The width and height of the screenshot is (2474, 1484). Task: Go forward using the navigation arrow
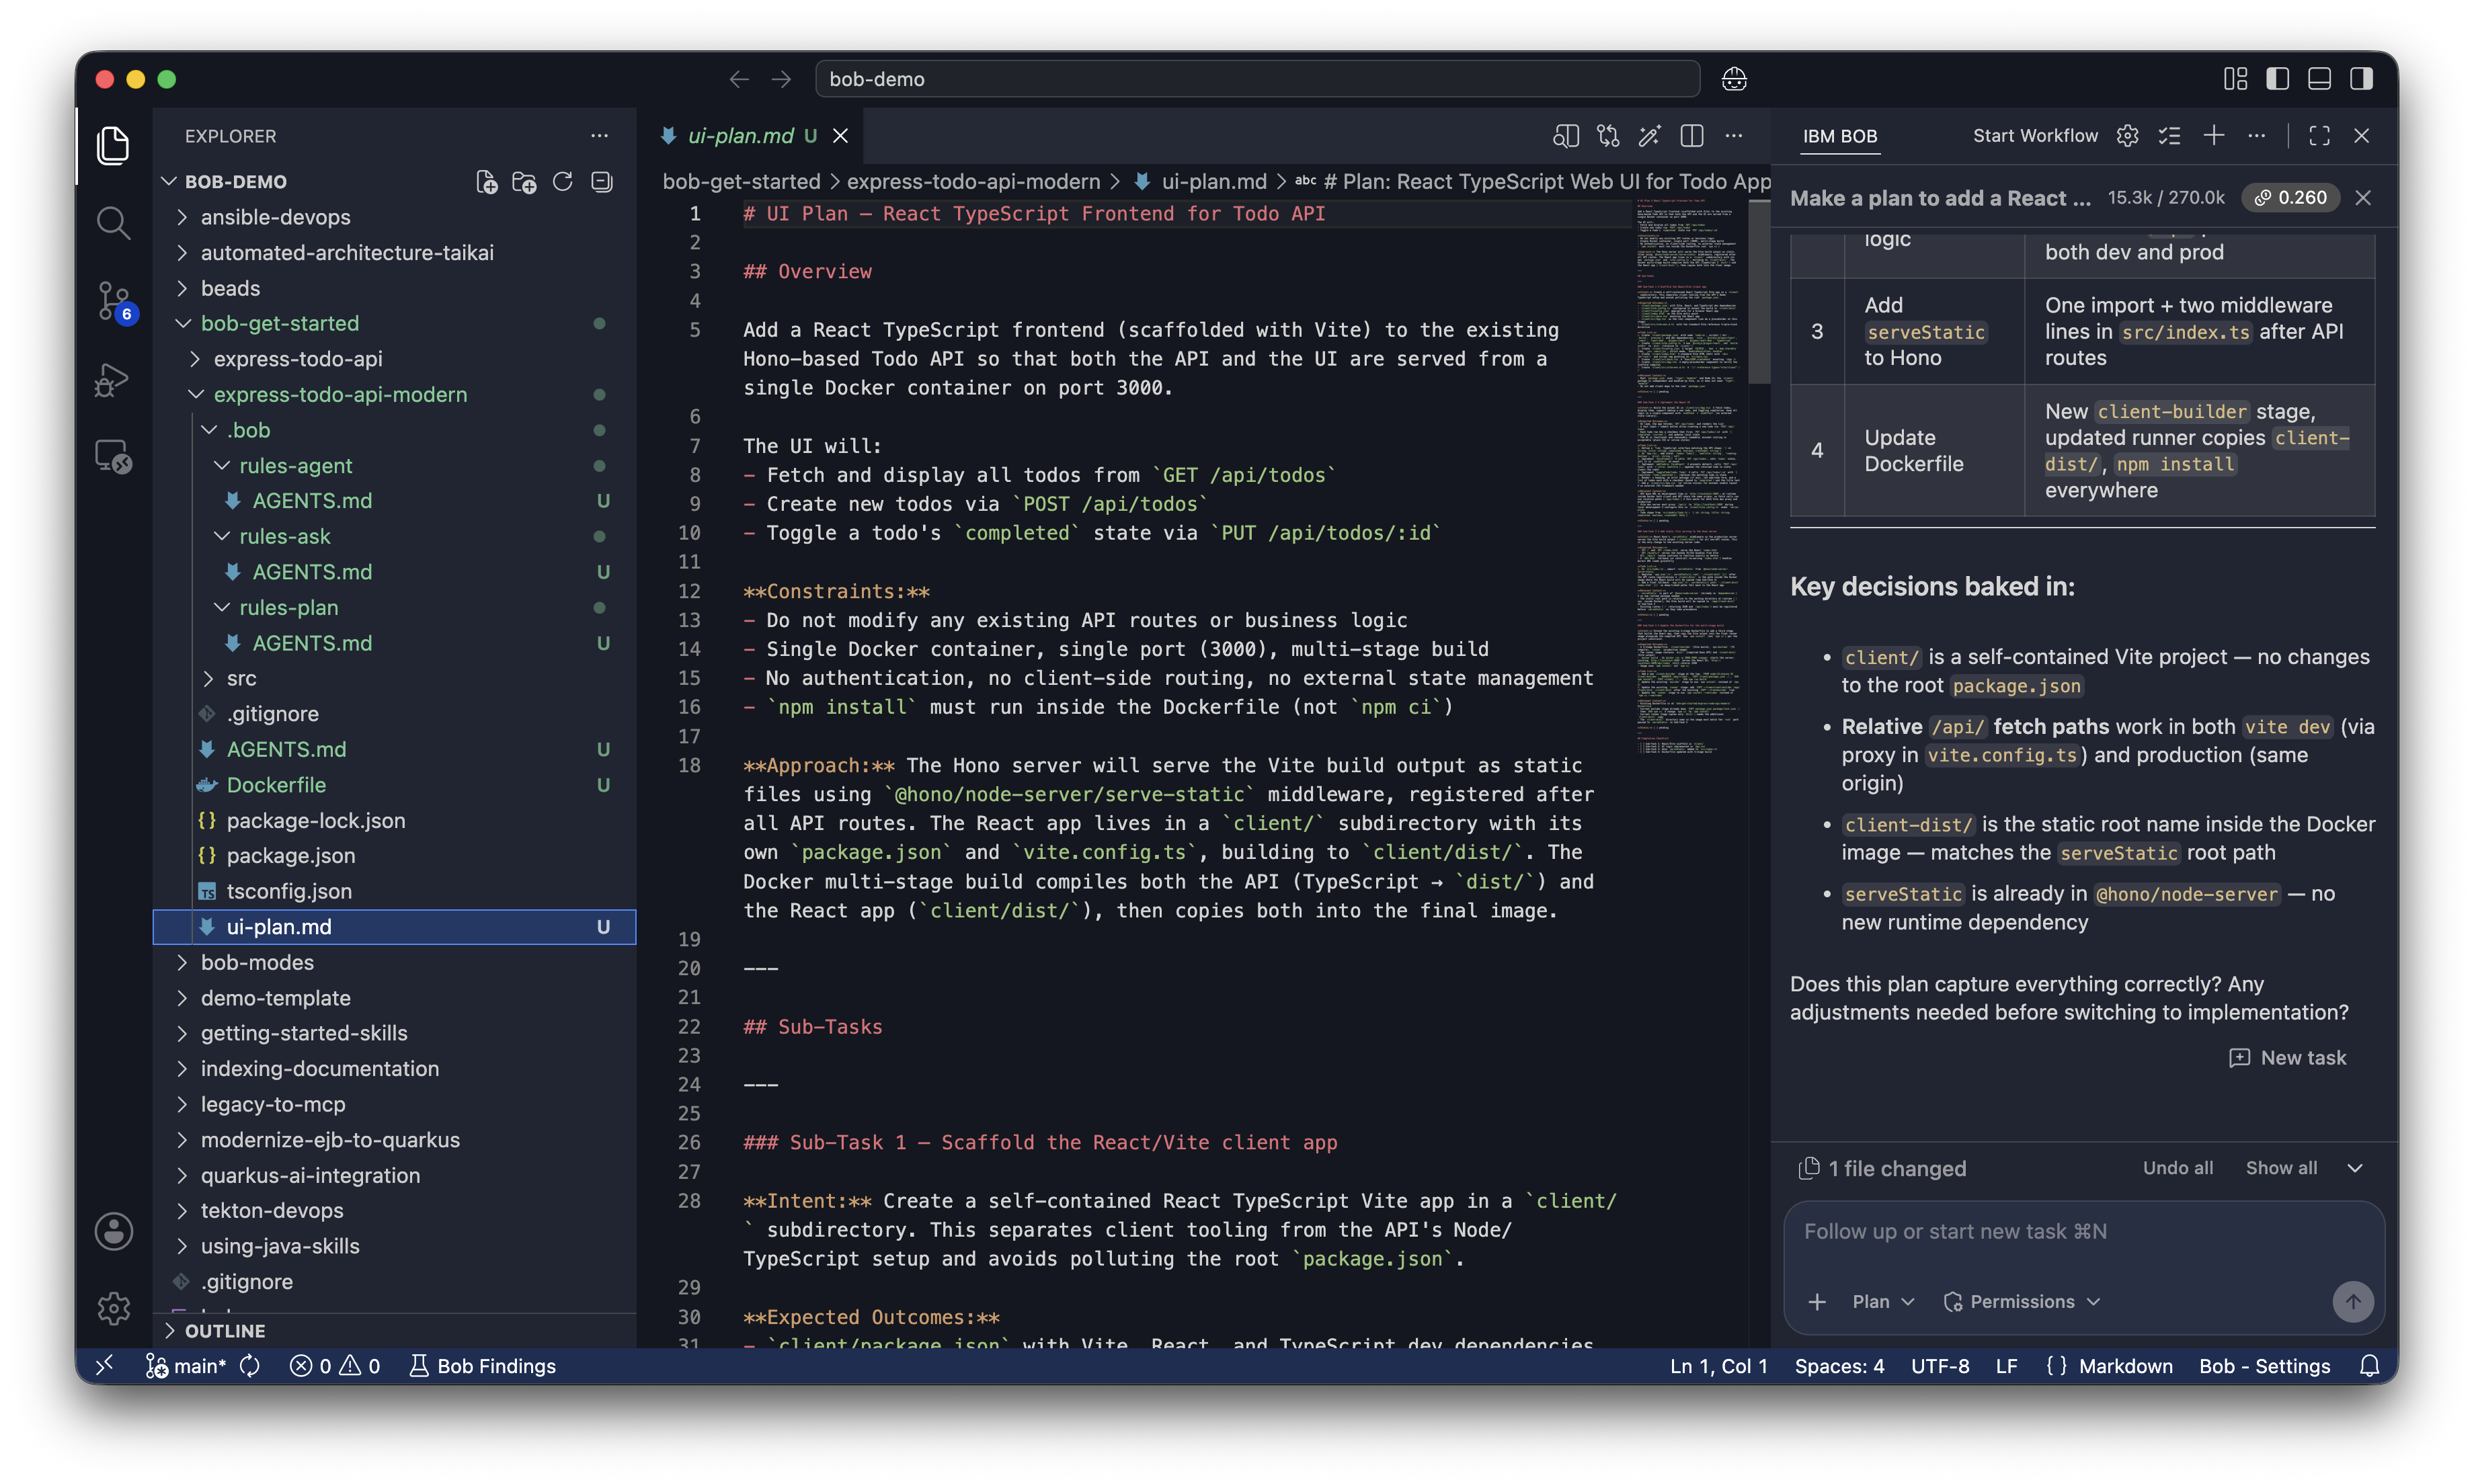tap(782, 79)
